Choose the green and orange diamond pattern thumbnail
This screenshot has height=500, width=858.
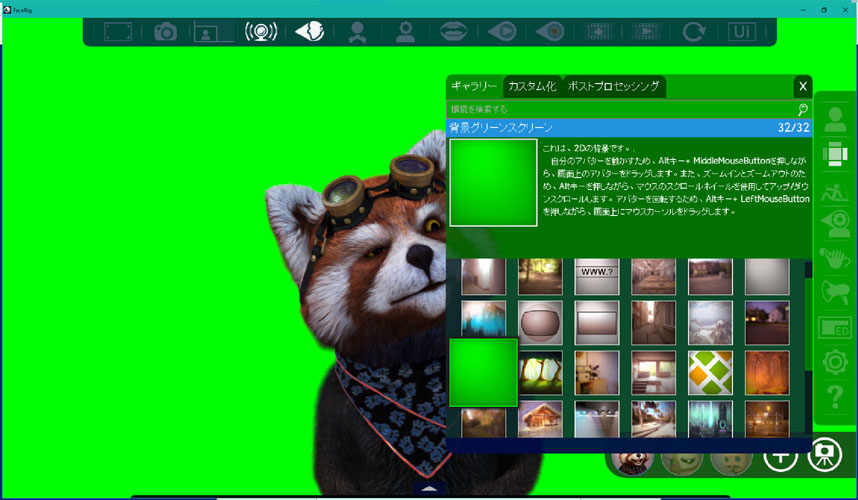(710, 373)
